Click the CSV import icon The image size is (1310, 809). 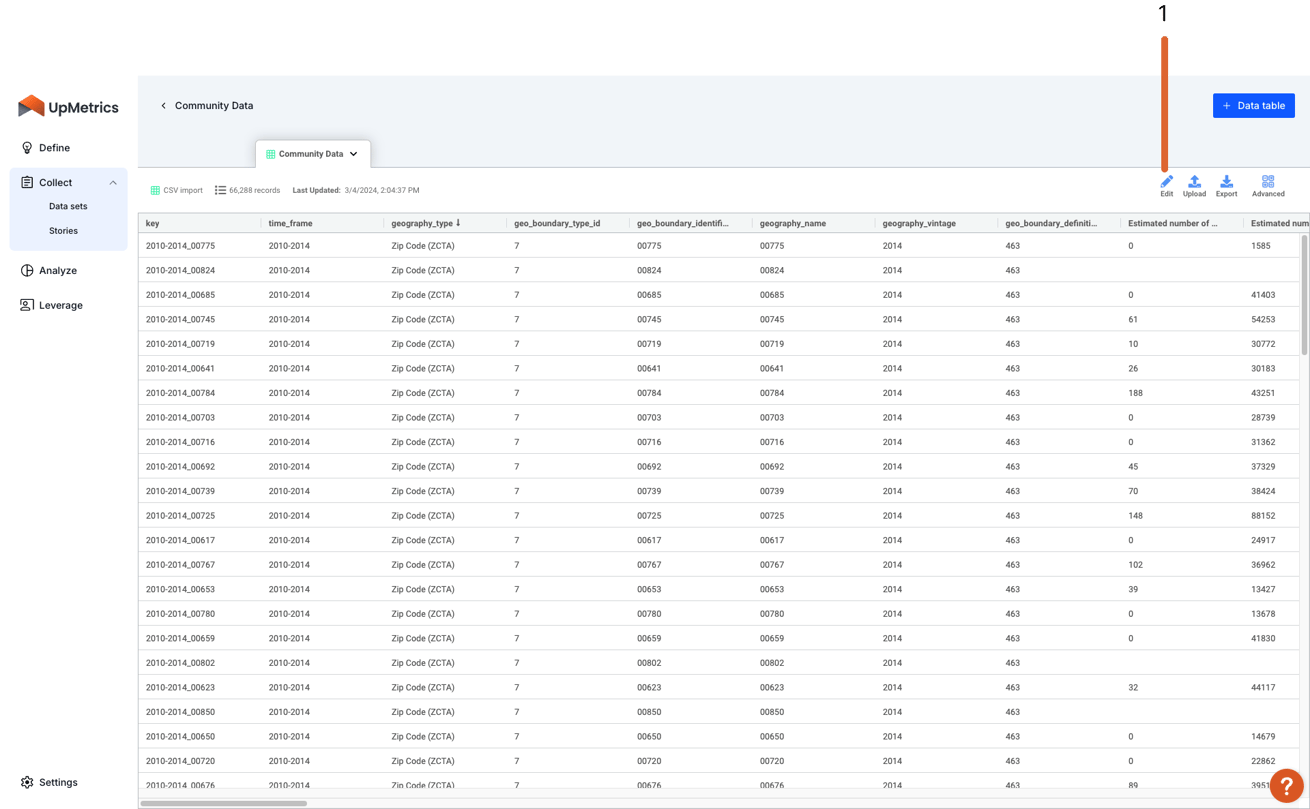pos(156,190)
